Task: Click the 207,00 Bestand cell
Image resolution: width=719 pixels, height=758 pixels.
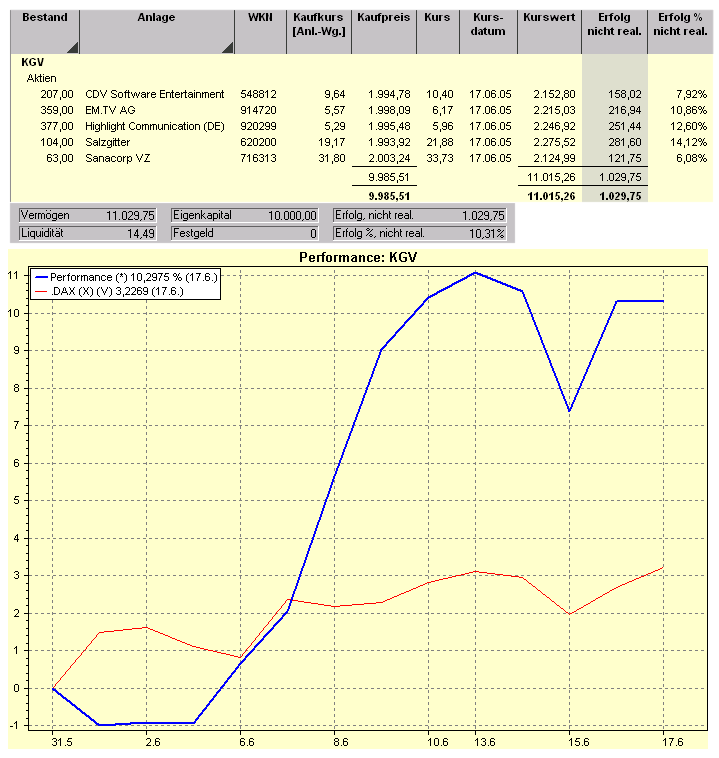Action: point(57,94)
